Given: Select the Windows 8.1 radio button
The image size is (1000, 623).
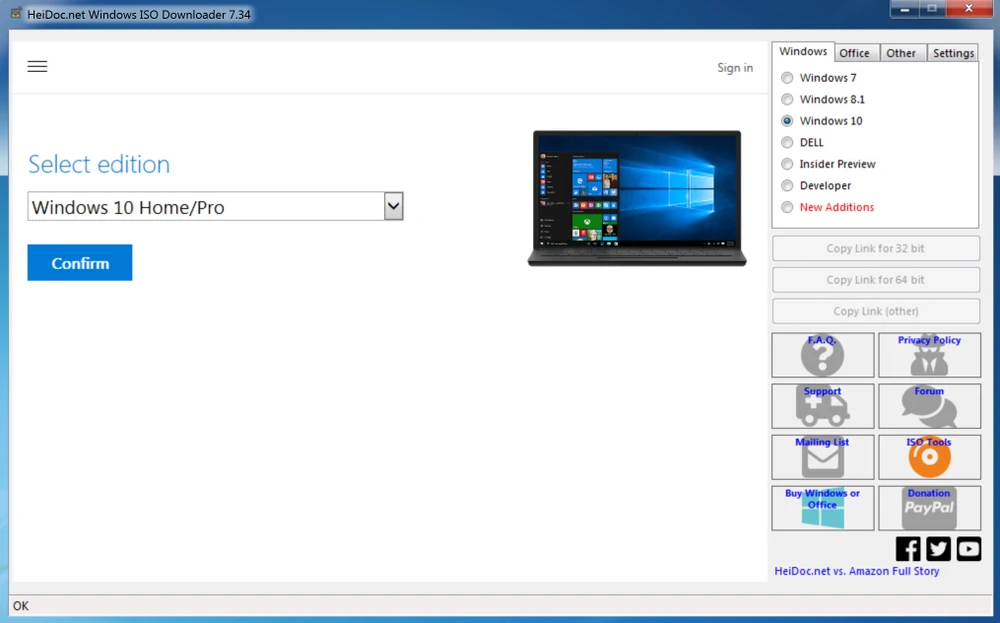Looking at the screenshot, I should click(x=787, y=100).
